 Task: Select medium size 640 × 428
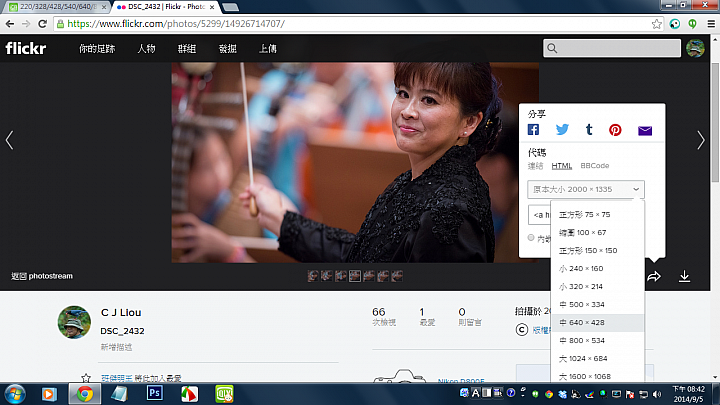597,322
